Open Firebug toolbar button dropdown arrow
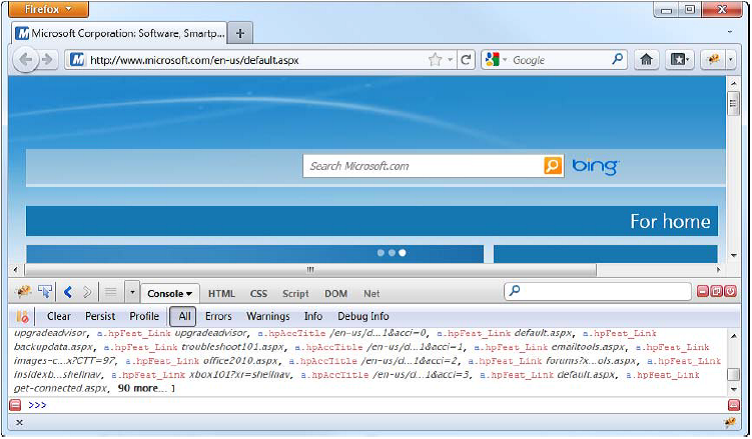This screenshot has width=752, height=439. (x=730, y=60)
